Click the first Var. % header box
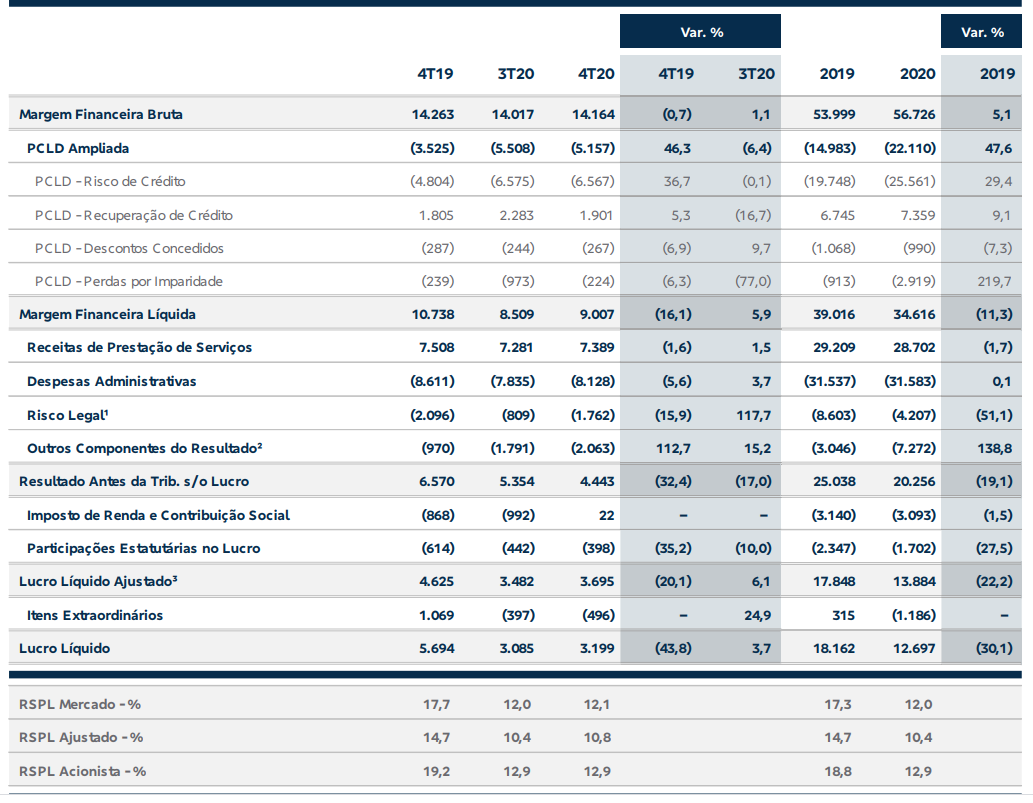This screenshot has height=803, width=1033. coord(700,31)
